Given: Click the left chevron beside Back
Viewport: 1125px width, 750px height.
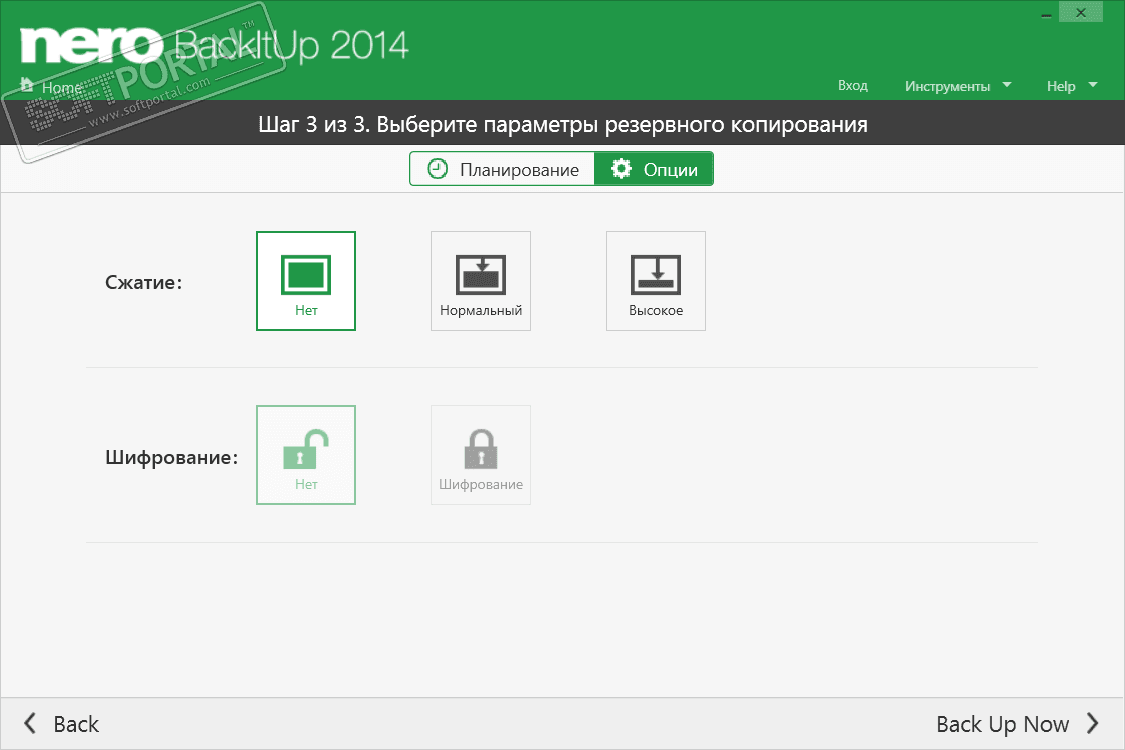Looking at the screenshot, I should (29, 723).
